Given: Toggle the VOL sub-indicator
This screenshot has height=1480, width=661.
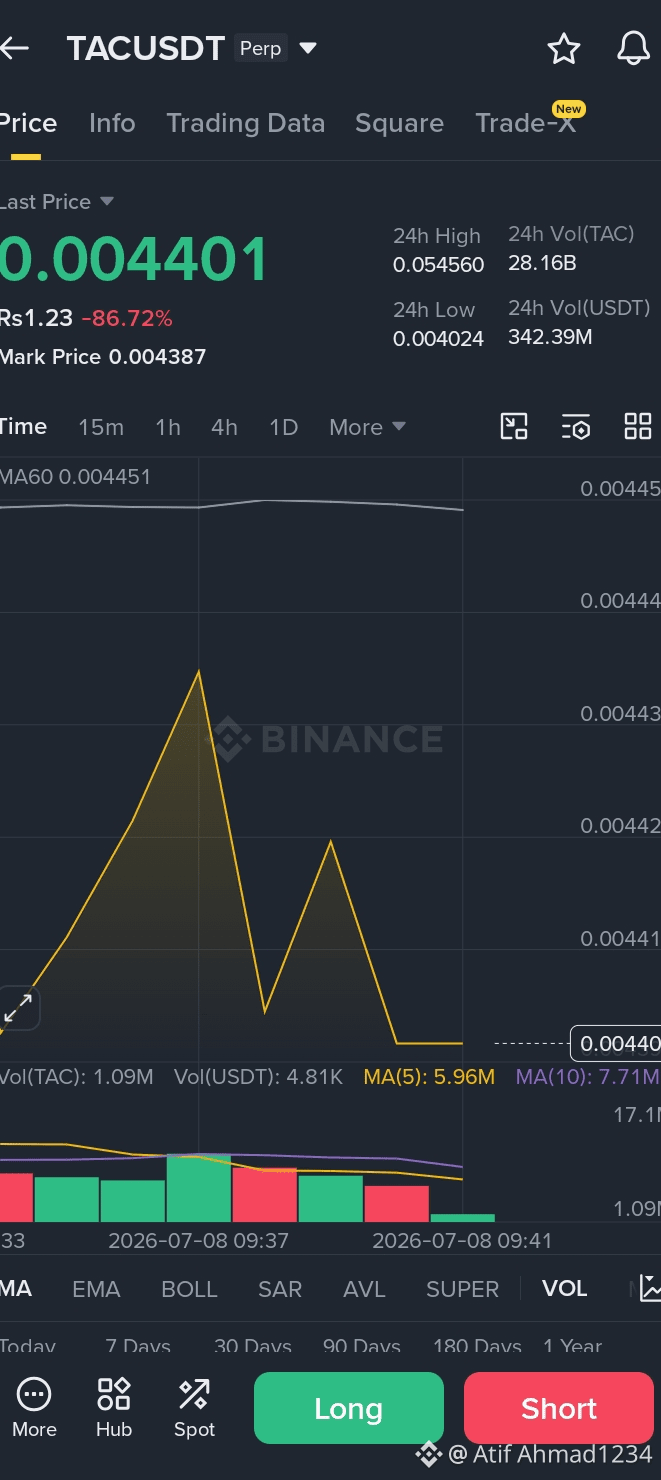Looking at the screenshot, I should point(564,1289).
